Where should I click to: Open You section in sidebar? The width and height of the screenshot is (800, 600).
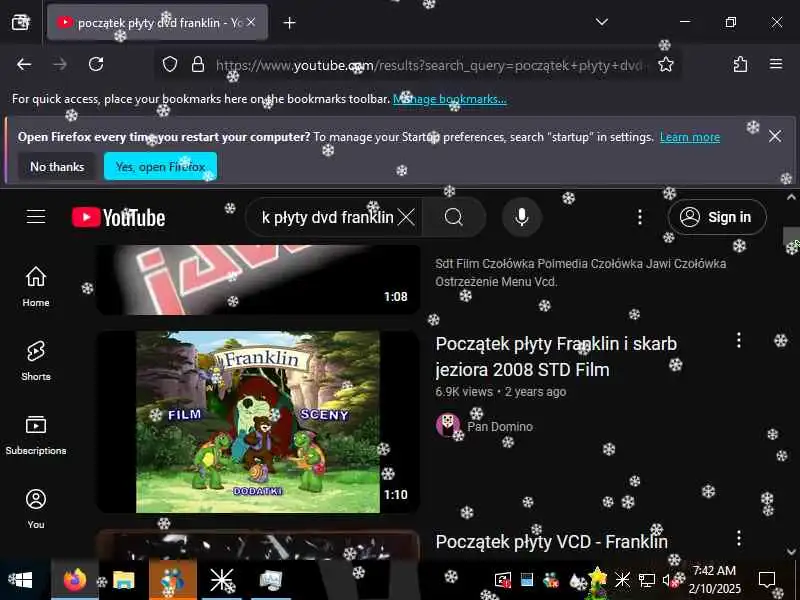36,509
